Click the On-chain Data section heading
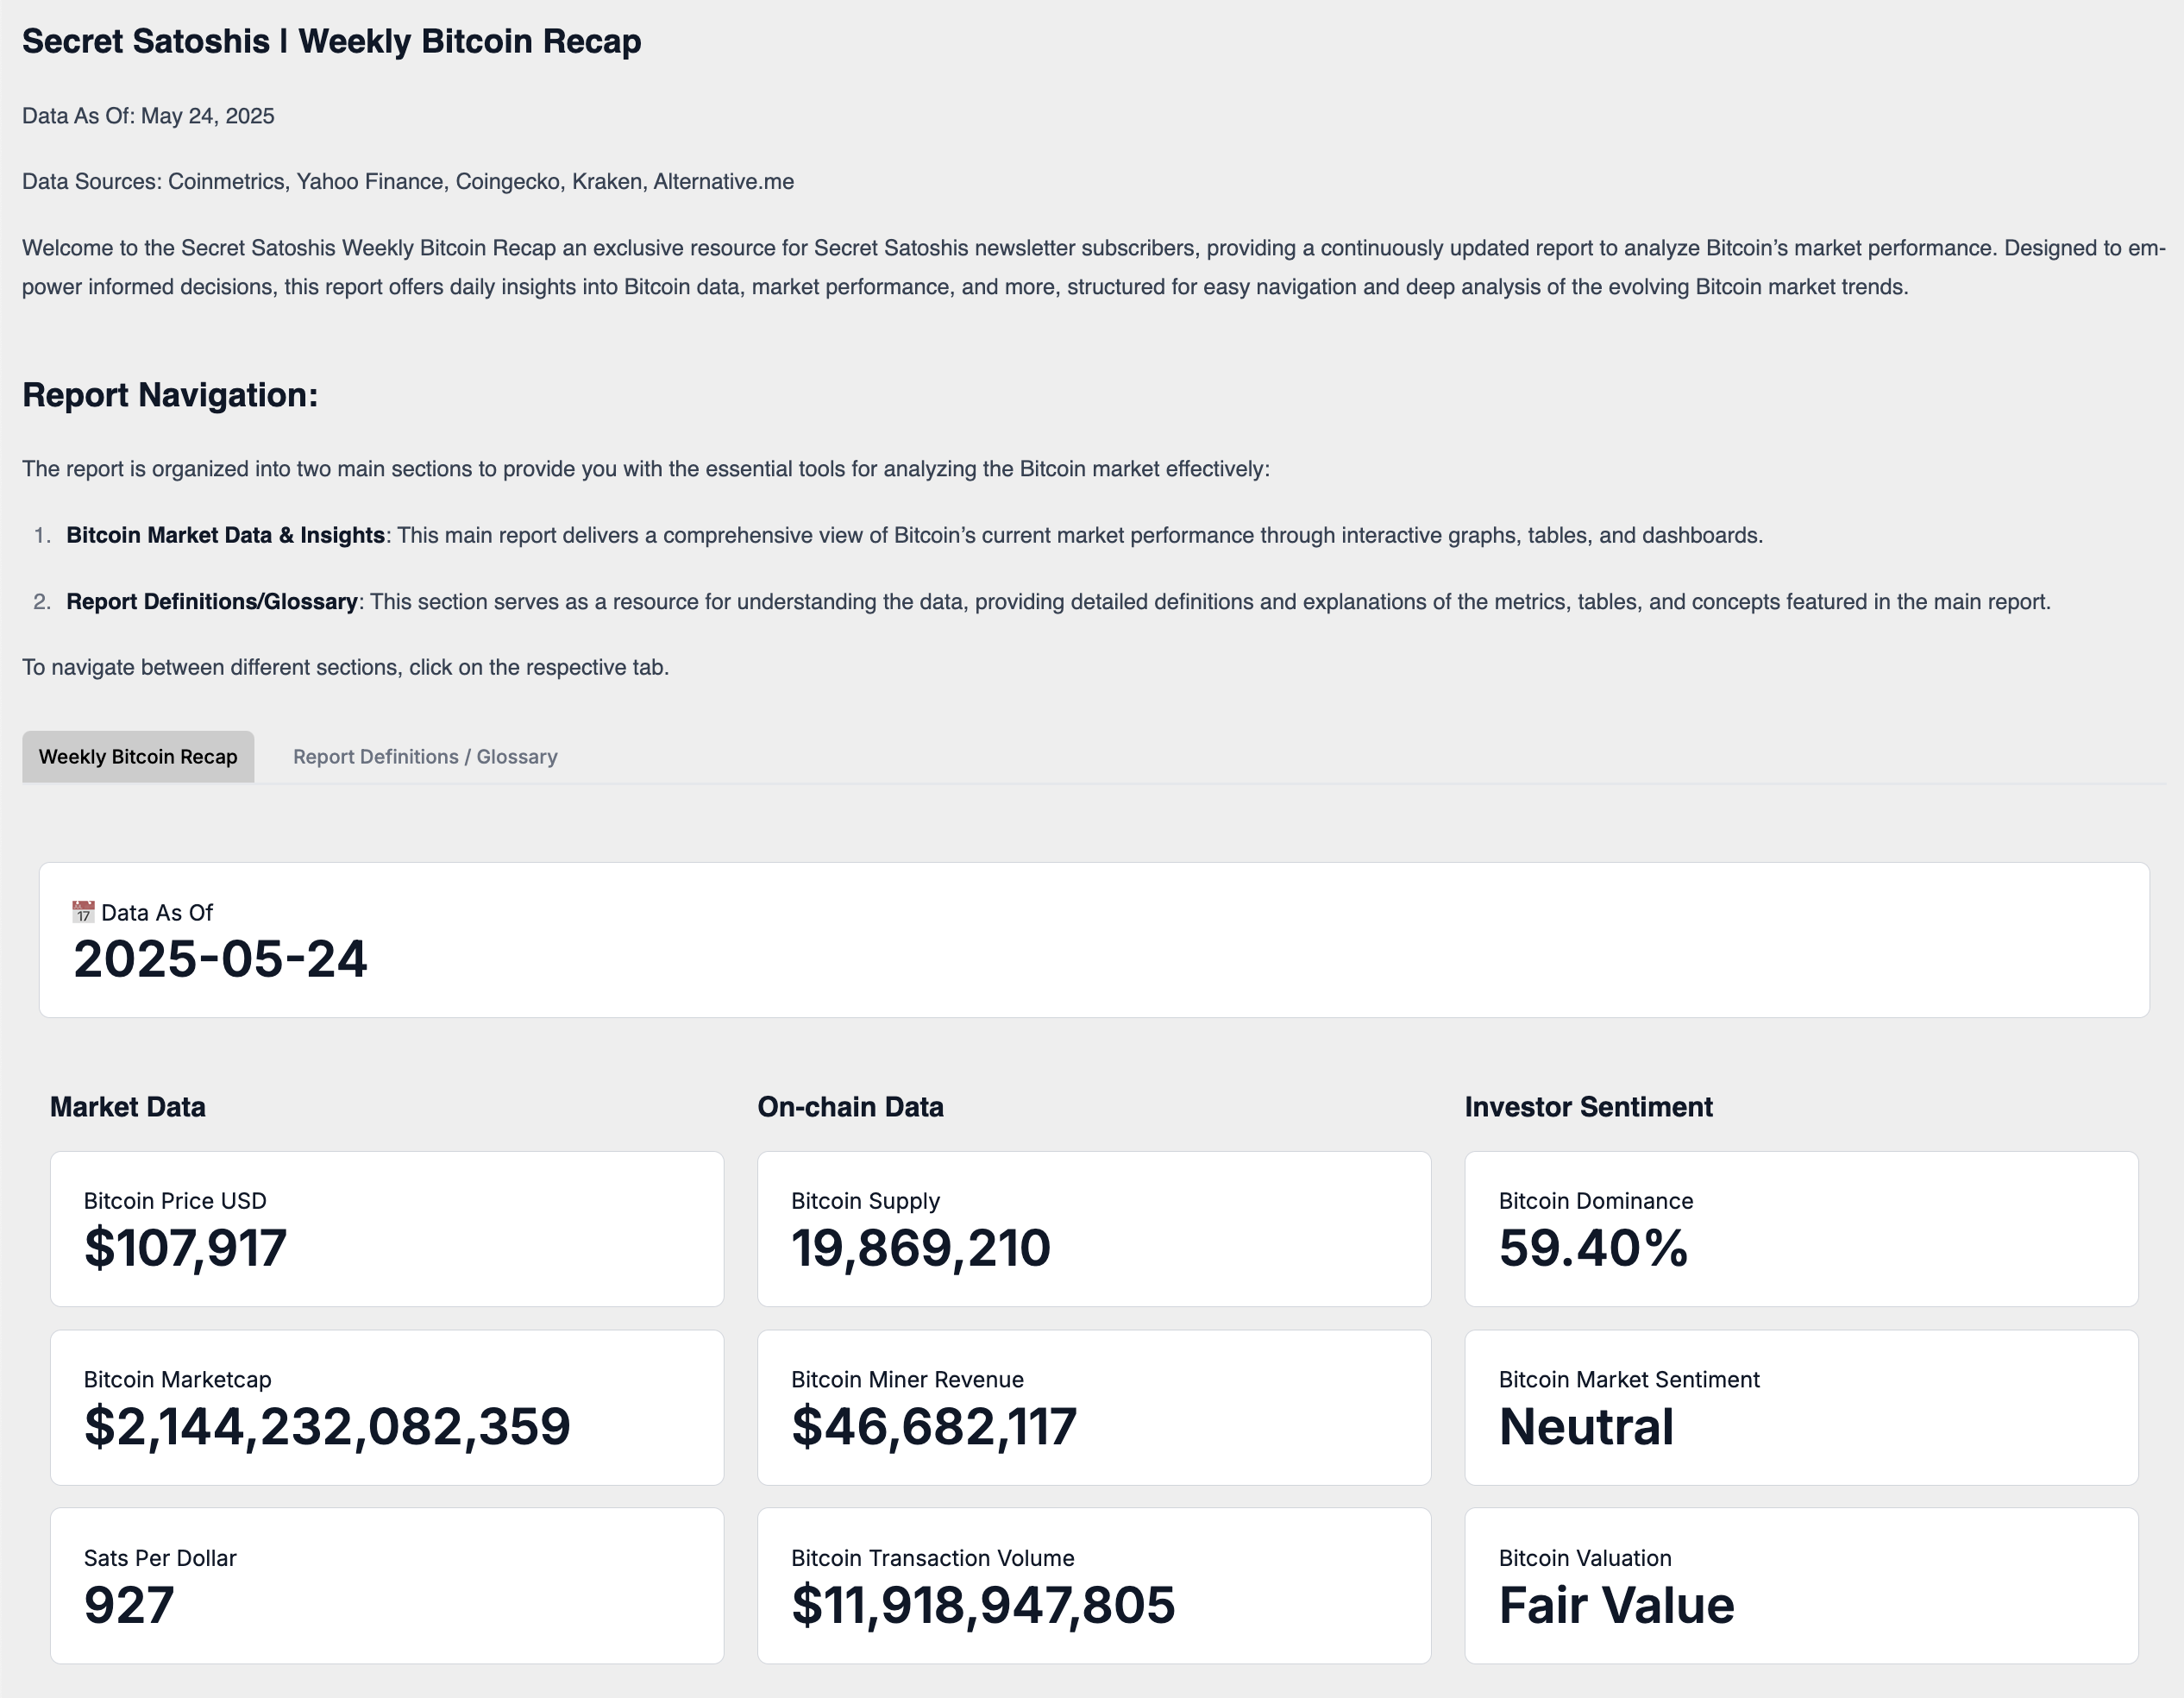2184x1698 pixels. [850, 1107]
